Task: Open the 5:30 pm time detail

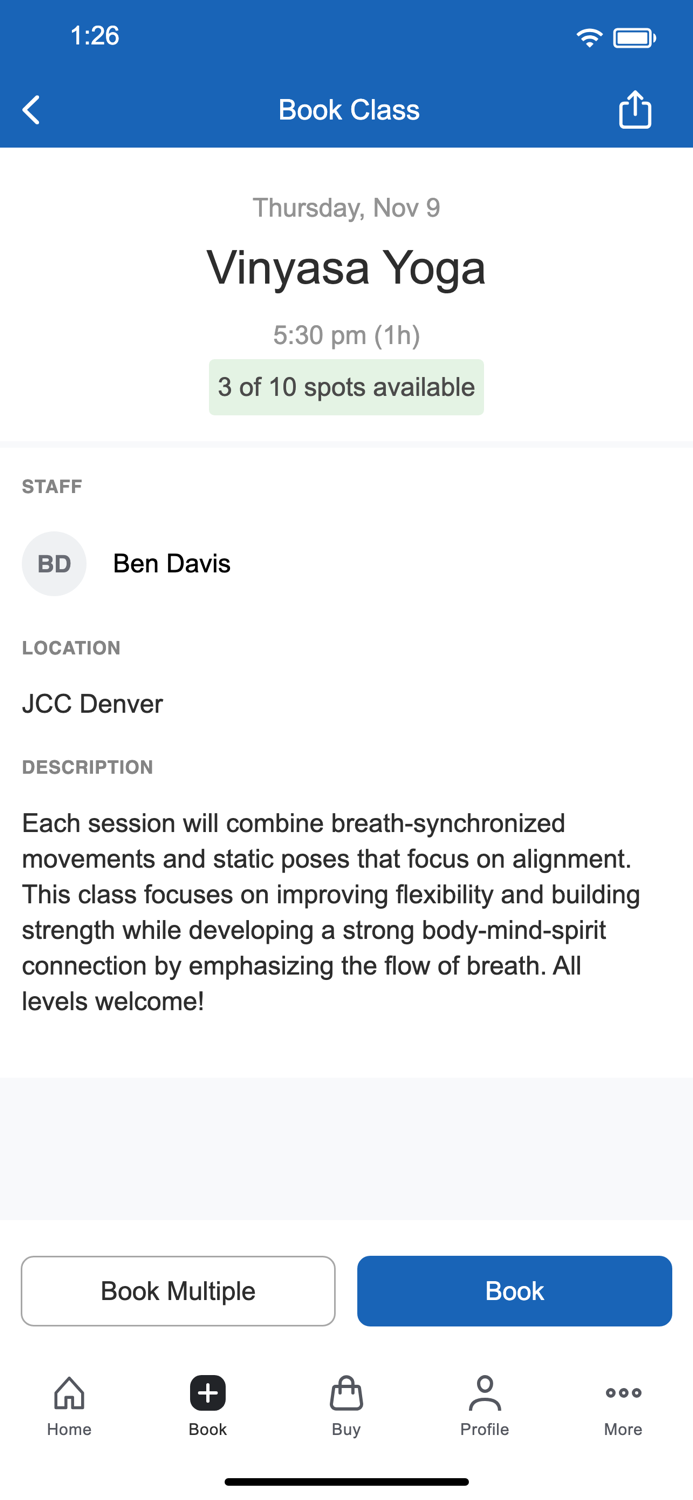Action: [346, 335]
